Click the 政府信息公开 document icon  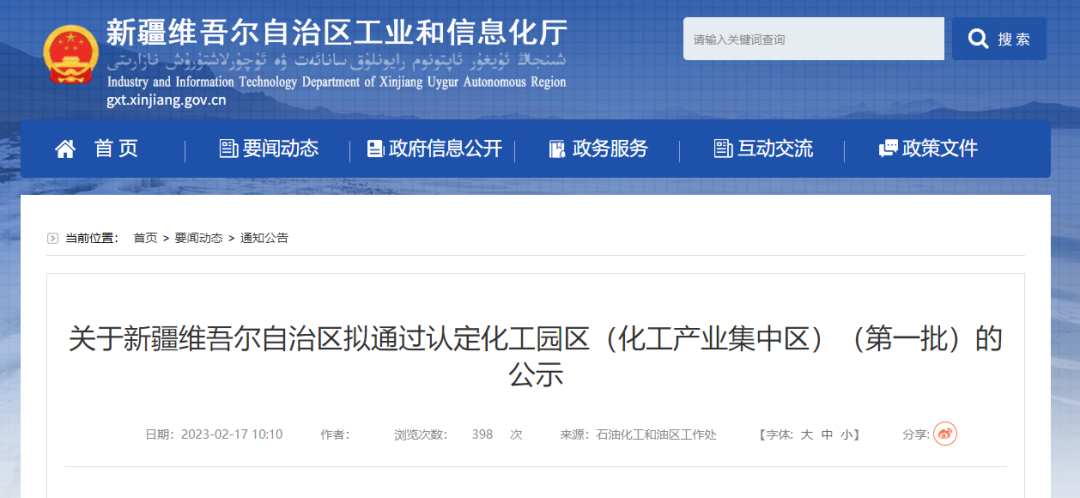point(375,149)
